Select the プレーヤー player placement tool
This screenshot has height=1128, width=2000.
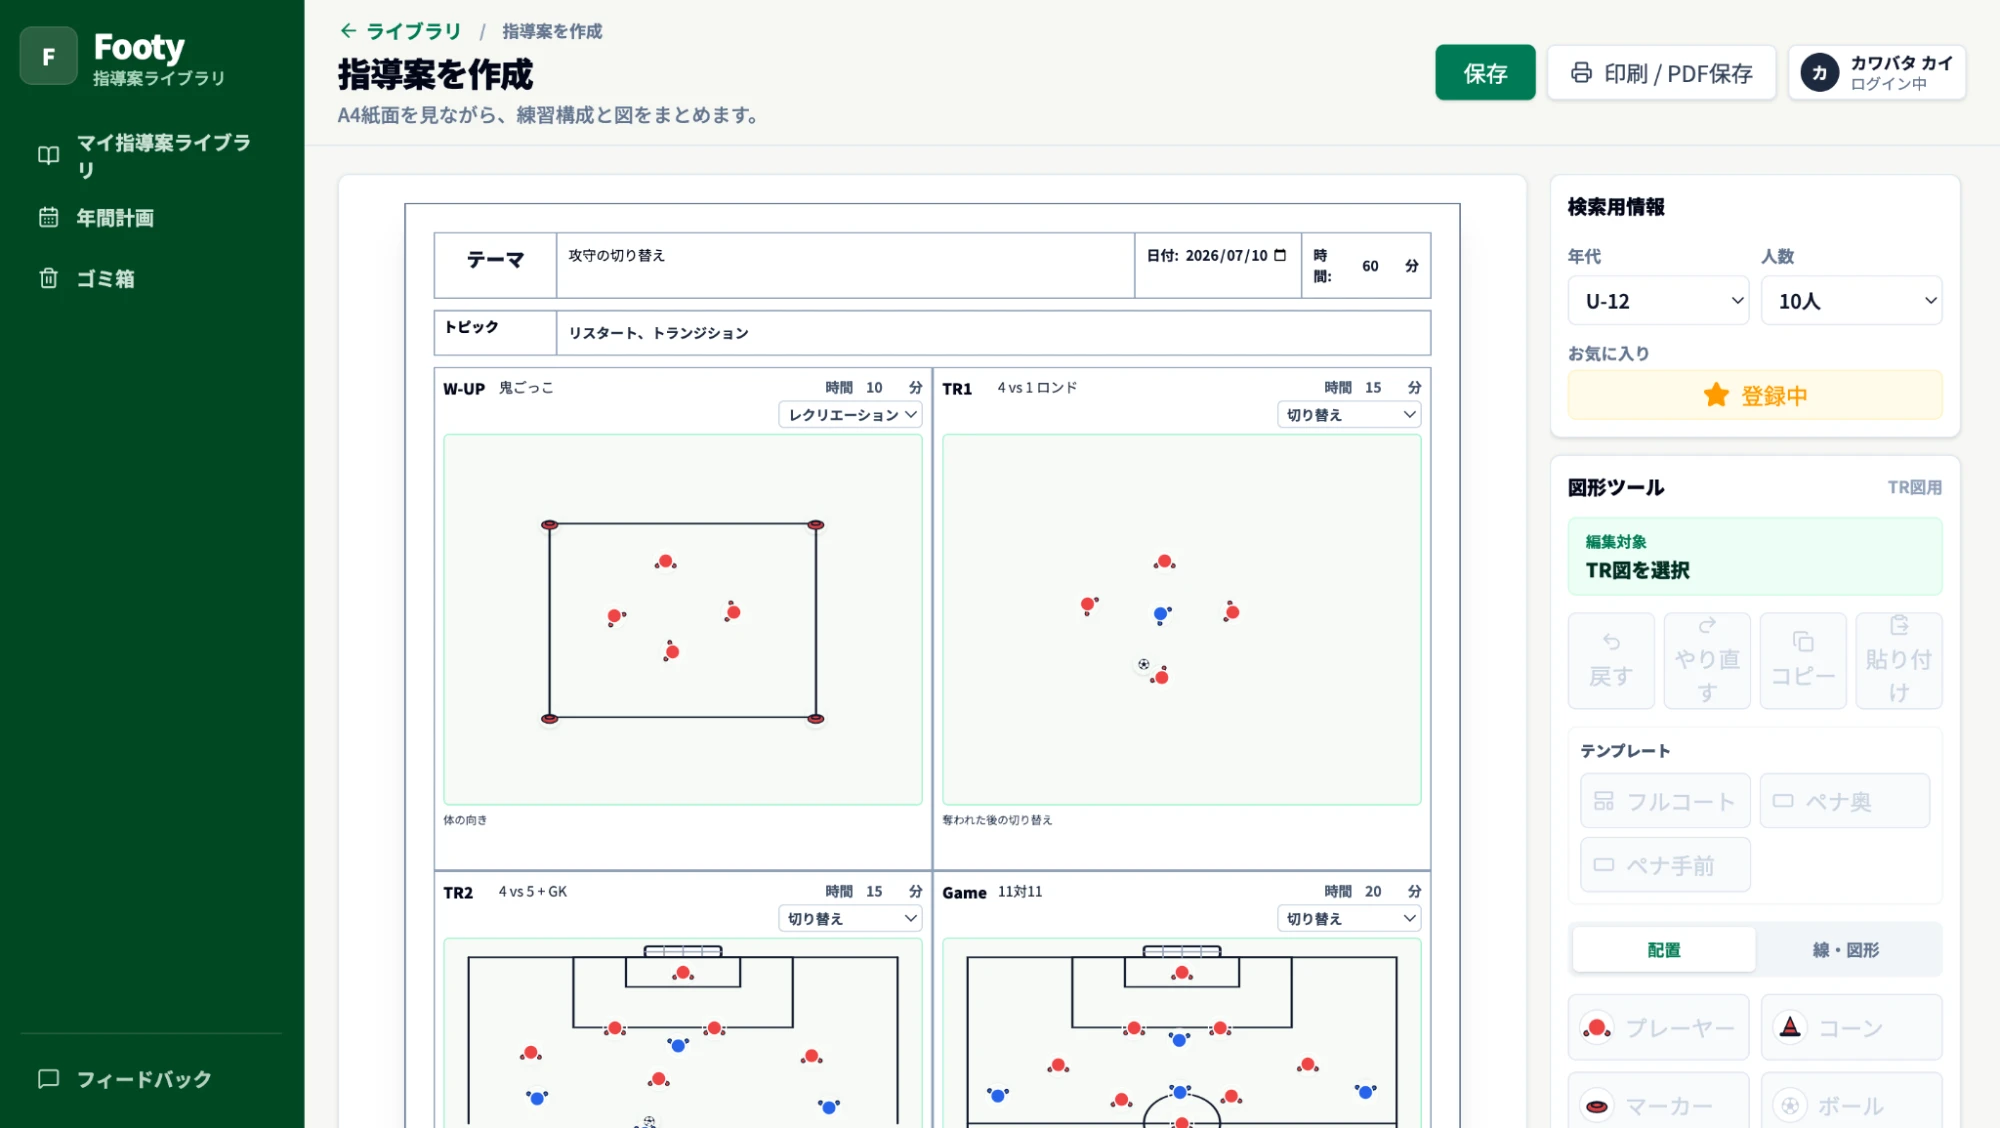tap(1658, 1027)
